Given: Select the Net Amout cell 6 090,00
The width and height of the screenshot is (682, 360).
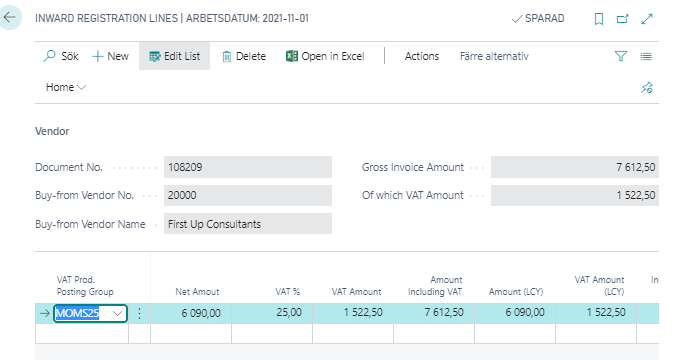Looking at the screenshot, I should point(191,313).
